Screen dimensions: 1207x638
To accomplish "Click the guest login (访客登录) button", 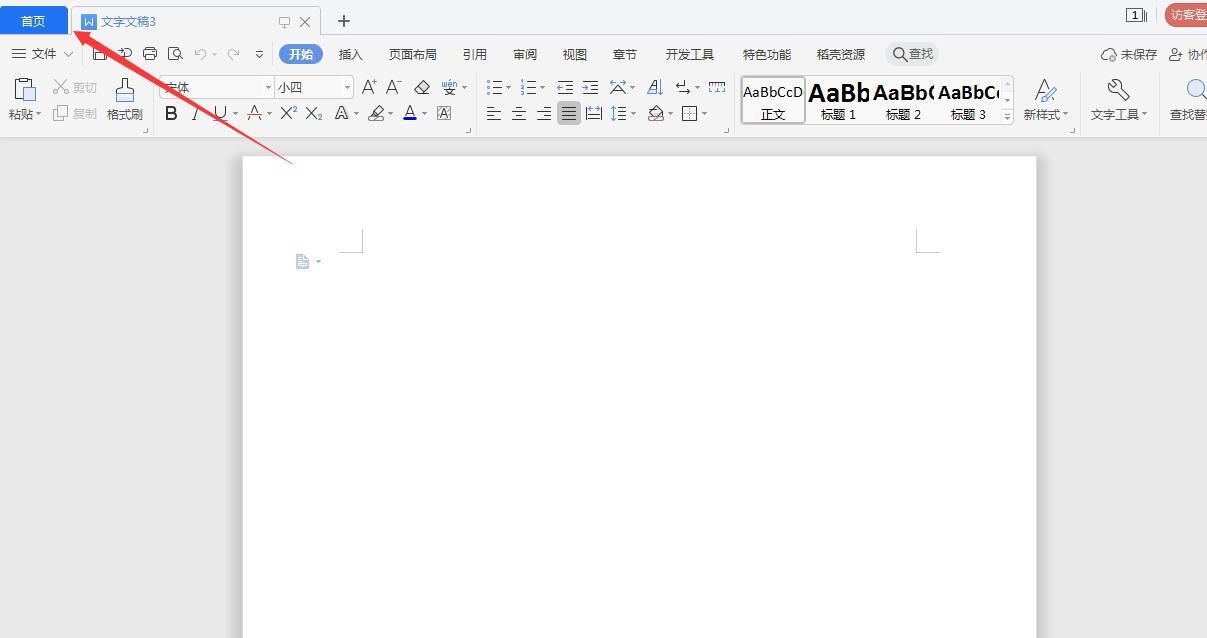I will (x=1186, y=15).
